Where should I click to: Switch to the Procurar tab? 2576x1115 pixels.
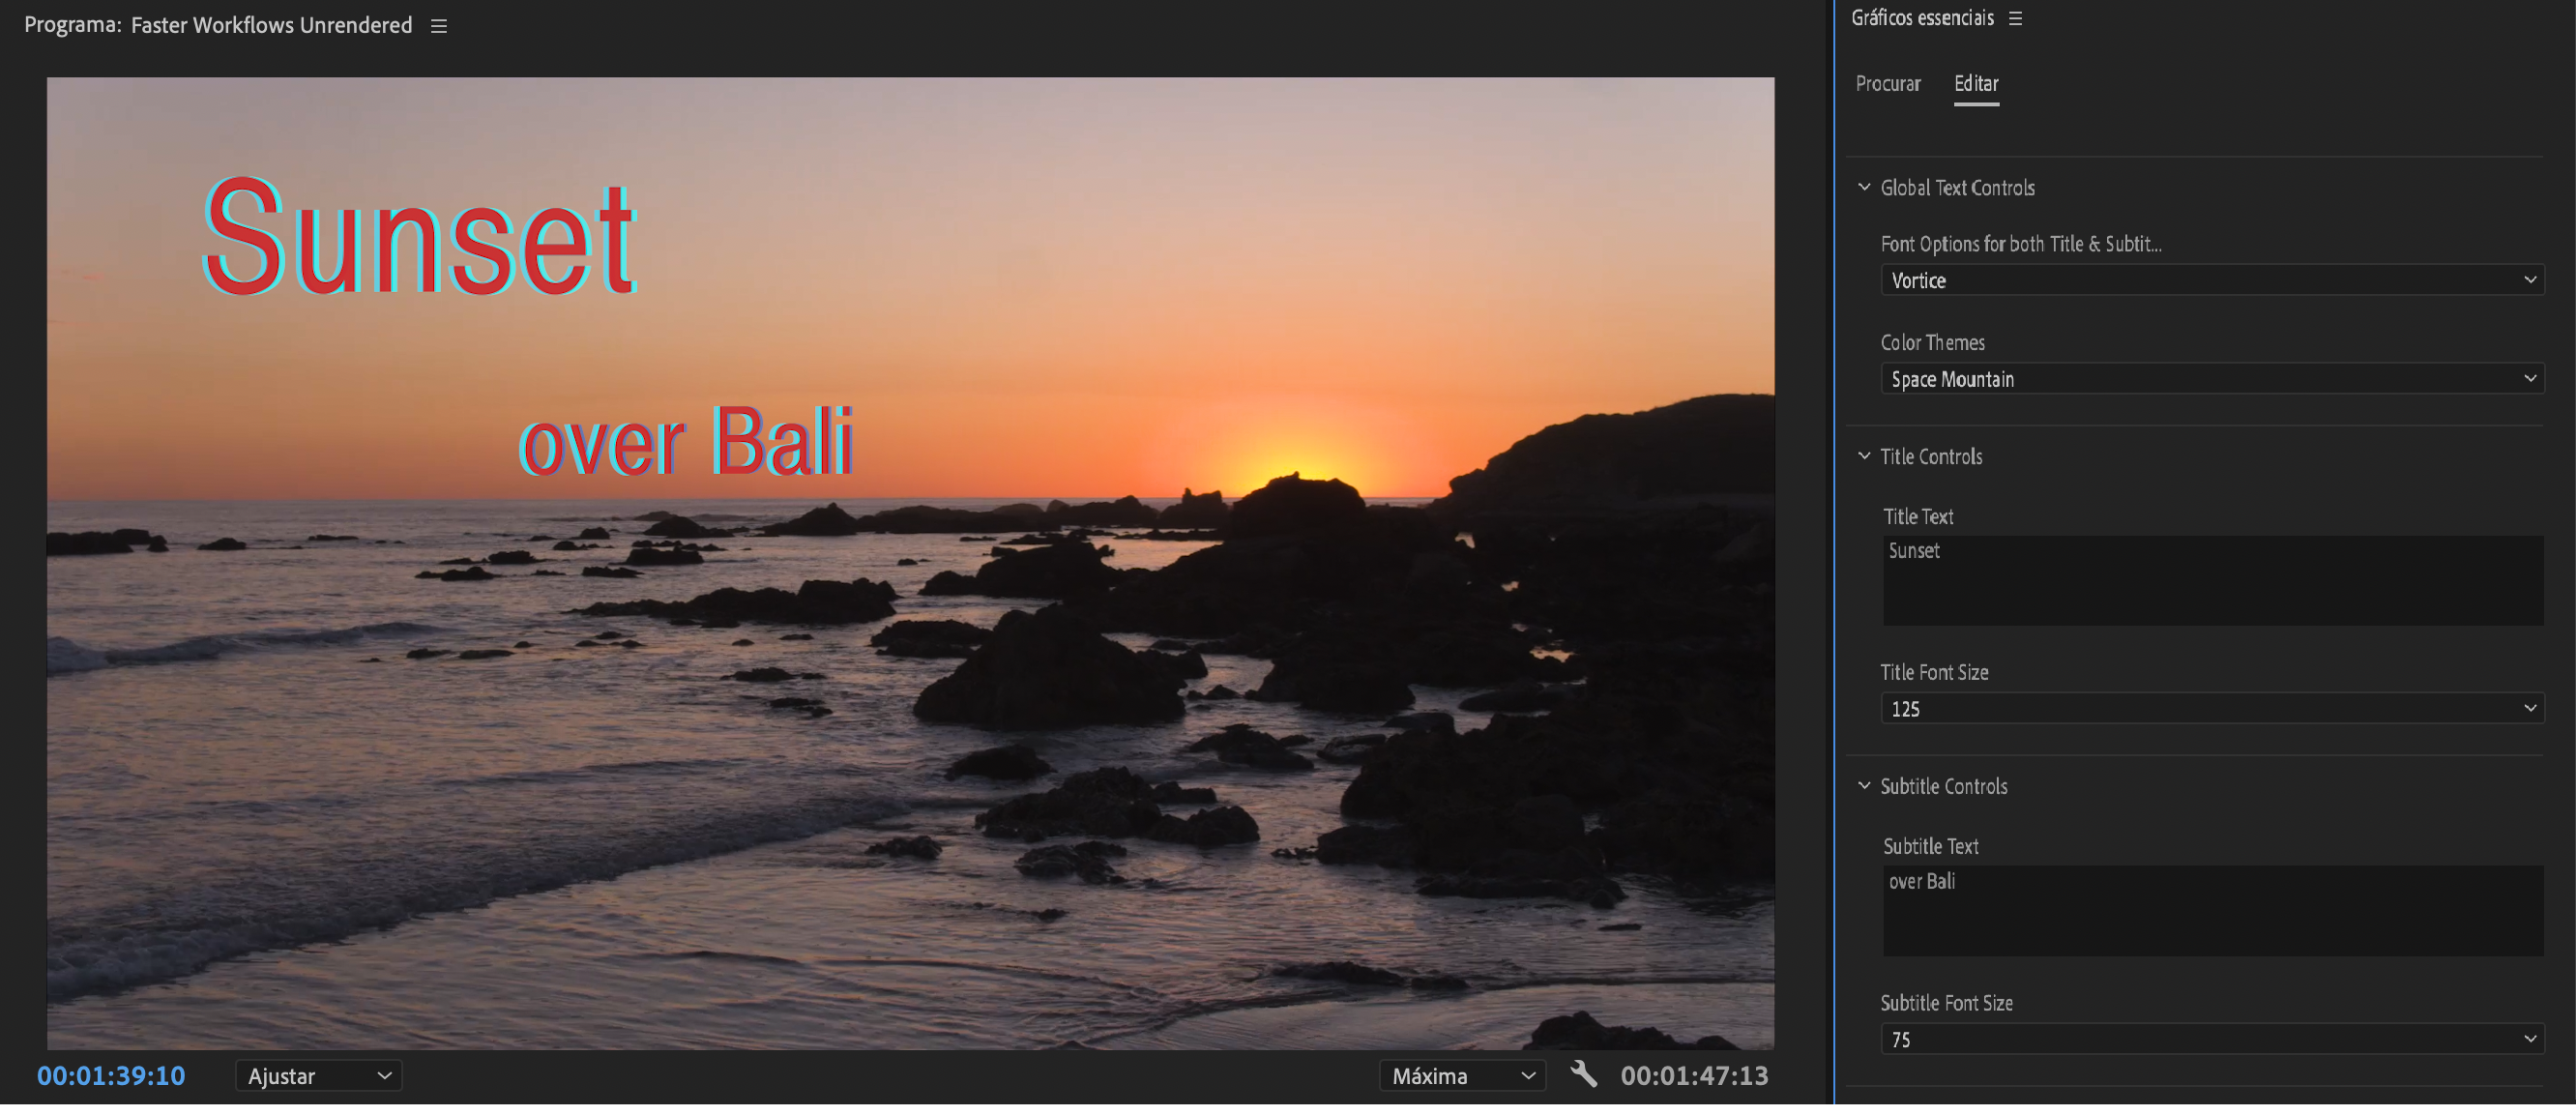click(1887, 84)
